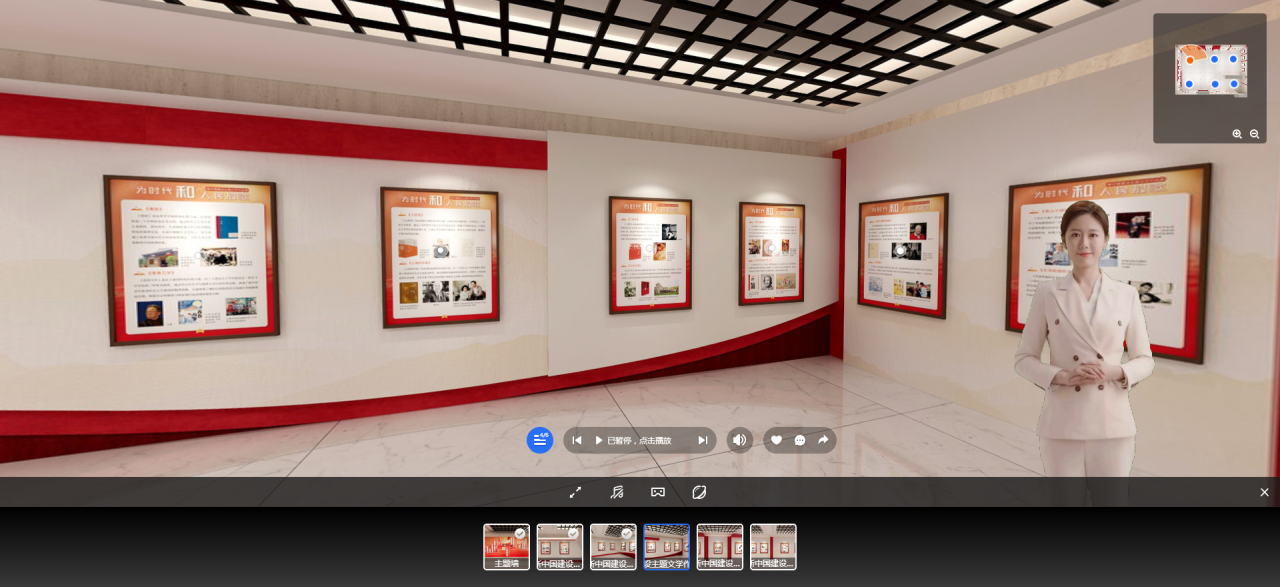Open the 主题墙 scene thumbnail

click(507, 547)
